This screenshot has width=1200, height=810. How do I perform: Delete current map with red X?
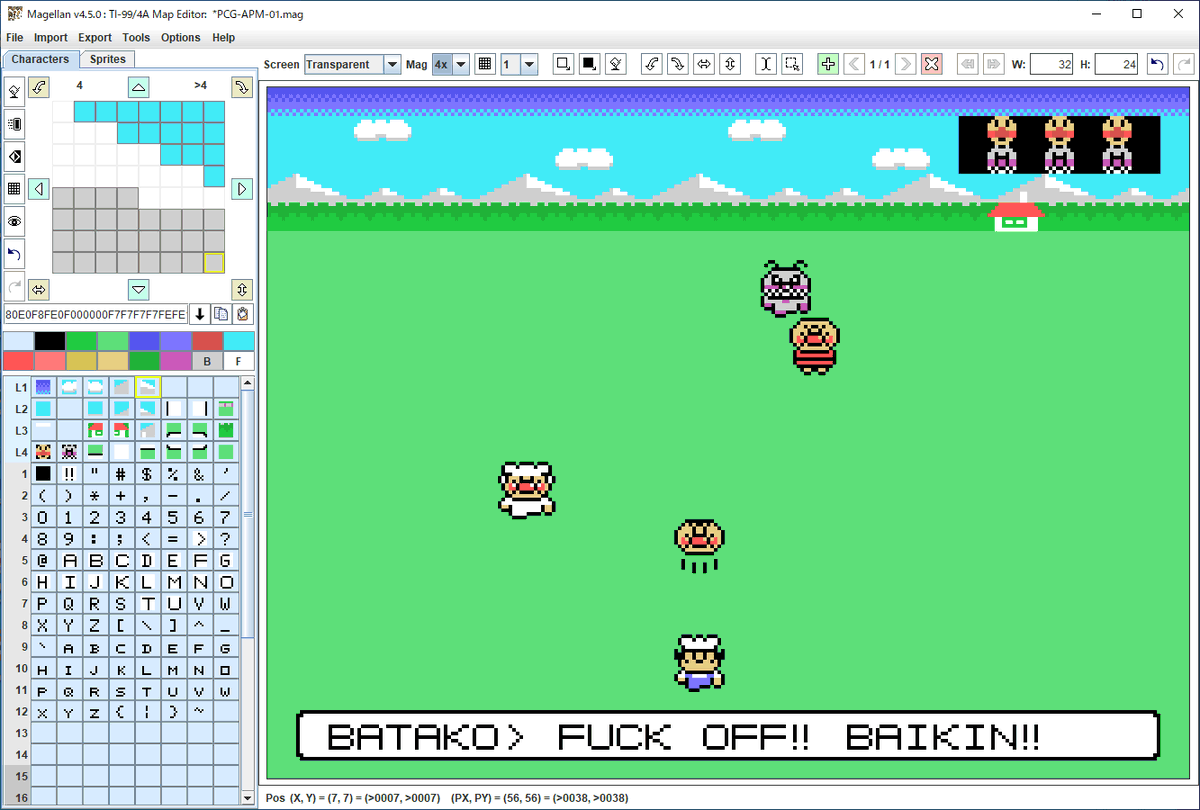click(x=932, y=64)
